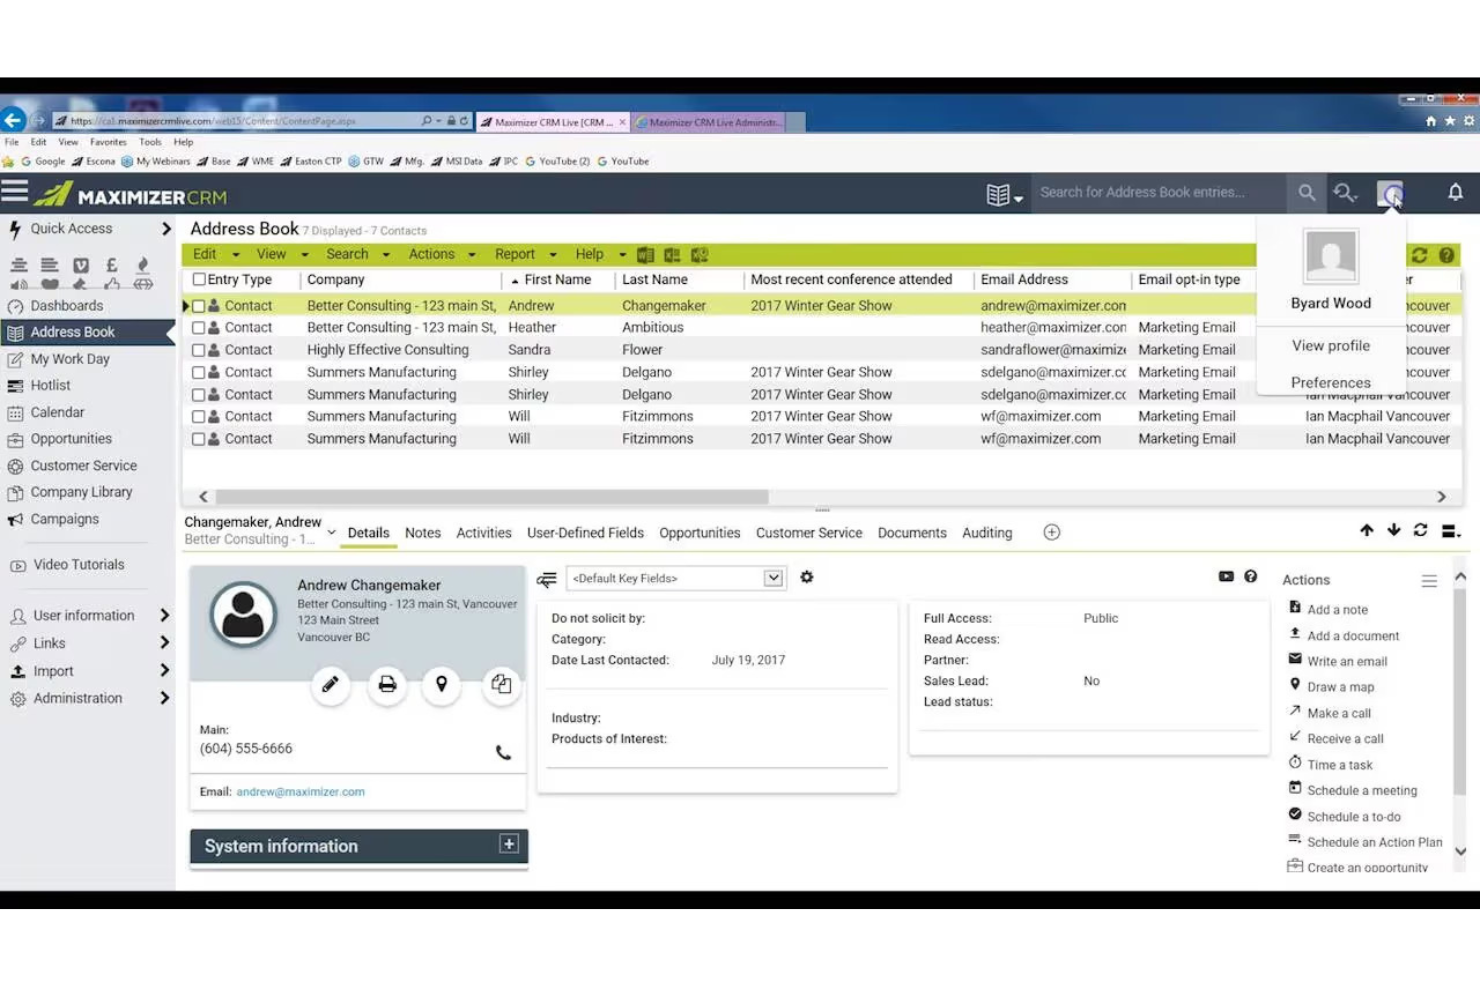
Task: Sort by the Last Name column header
Action: [x=655, y=280]
